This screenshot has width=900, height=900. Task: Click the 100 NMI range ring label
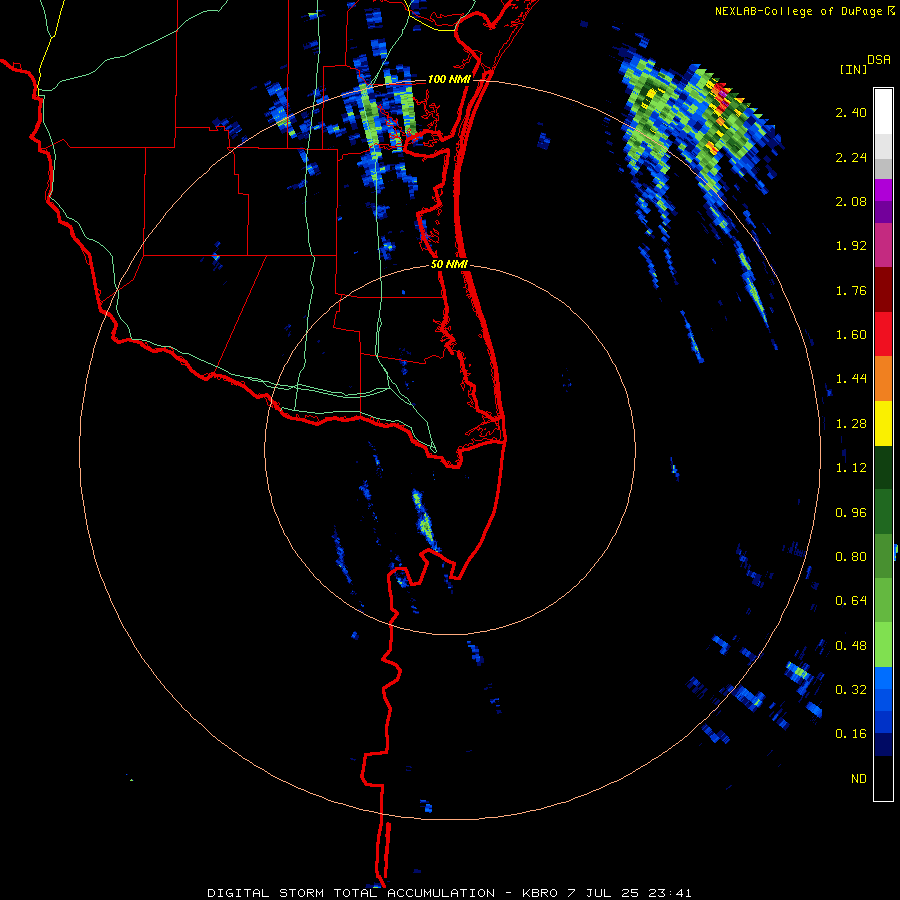pos(449,79)
